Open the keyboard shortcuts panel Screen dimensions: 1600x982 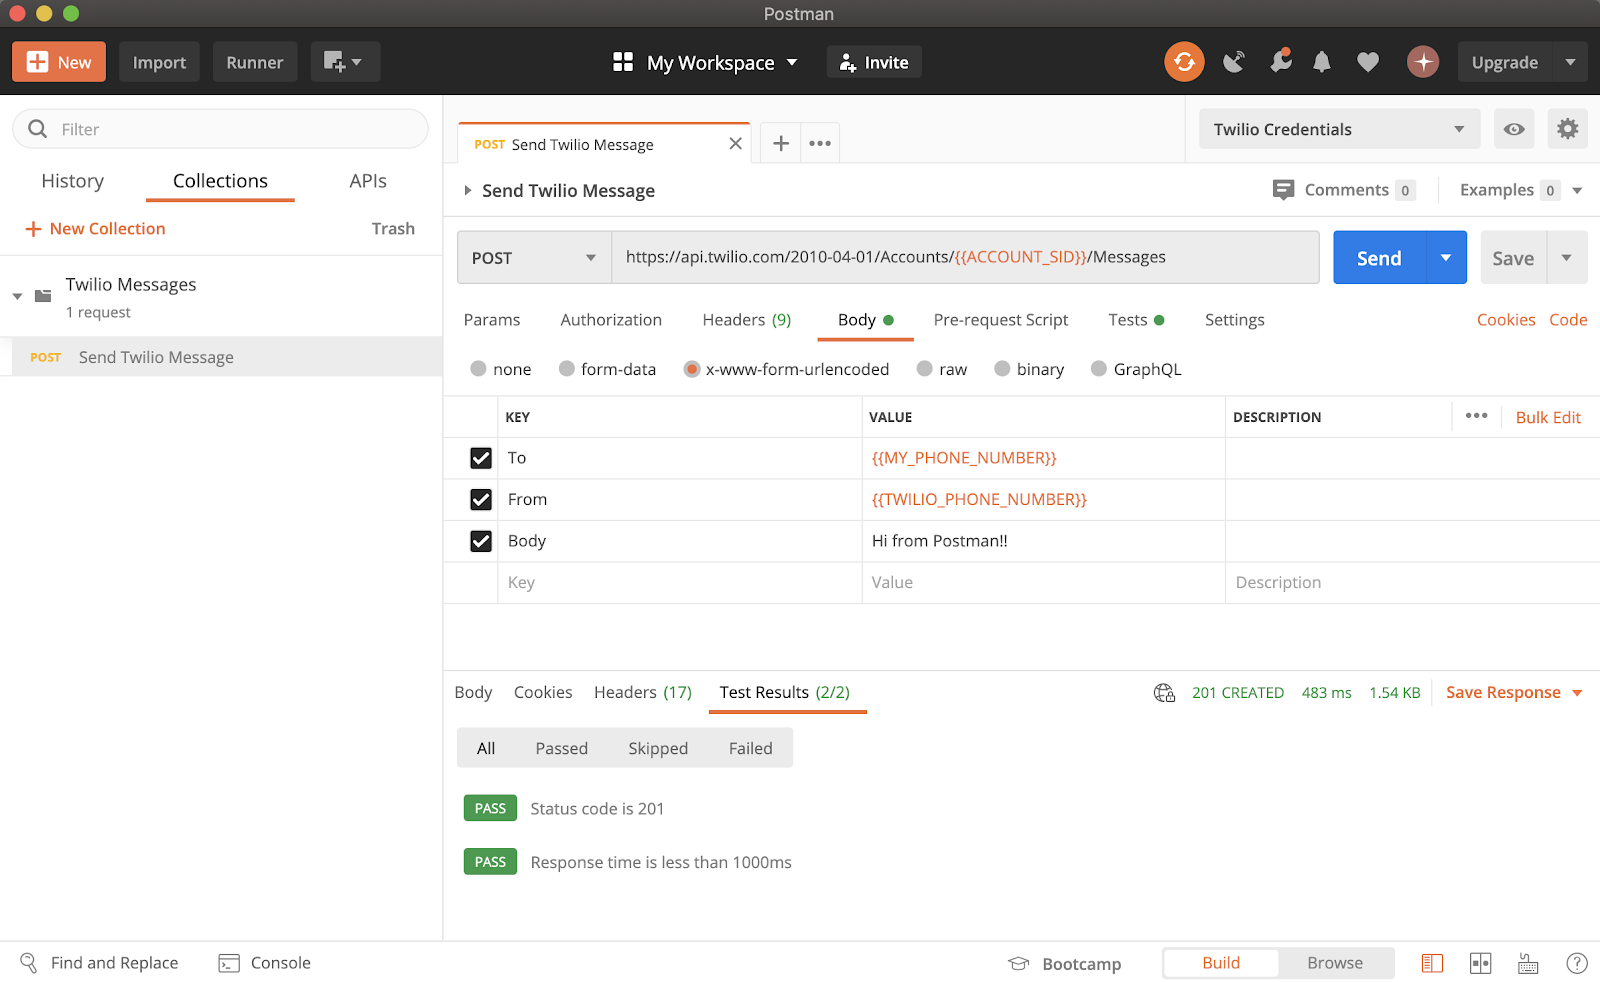(x=1527, y=962)
